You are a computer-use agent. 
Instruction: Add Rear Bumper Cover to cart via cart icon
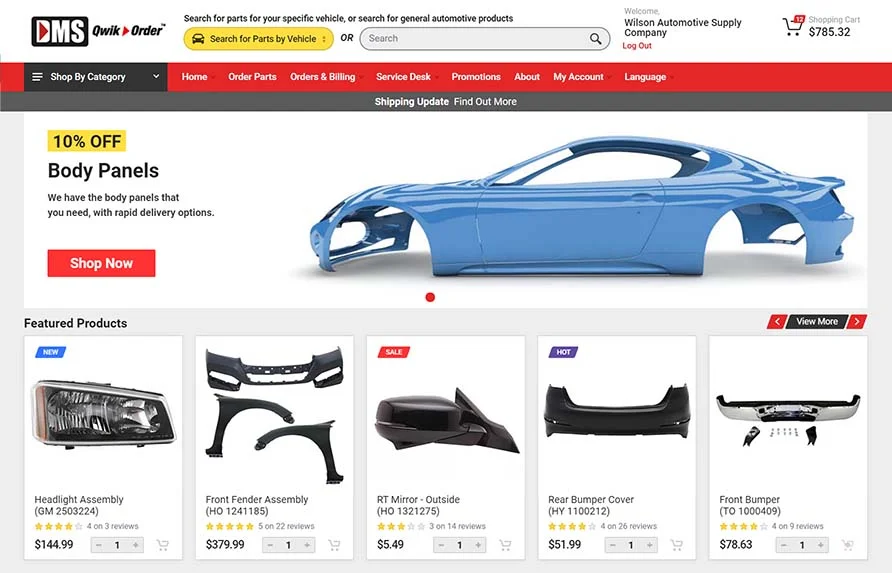tap(676, 545)
